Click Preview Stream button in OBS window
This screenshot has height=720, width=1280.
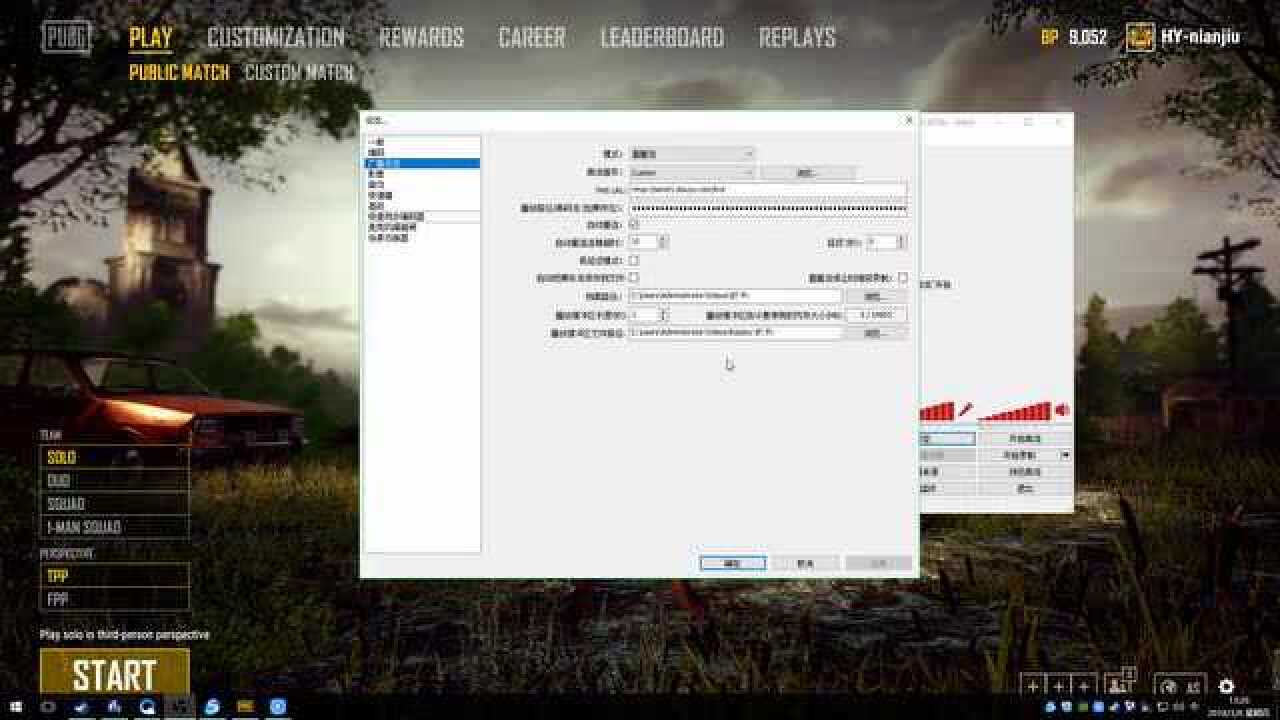pyautogui.click(x=1024, y=471)
